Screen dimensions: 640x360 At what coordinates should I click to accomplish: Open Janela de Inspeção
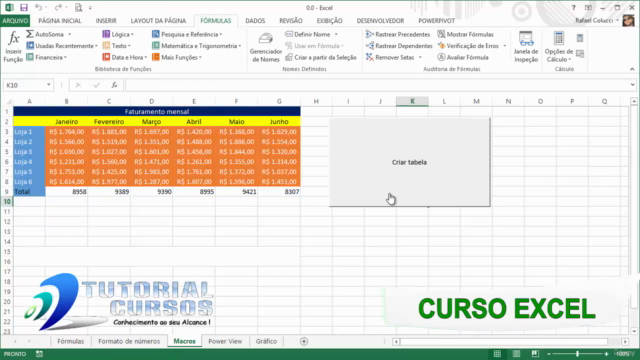tap(526, 47)
